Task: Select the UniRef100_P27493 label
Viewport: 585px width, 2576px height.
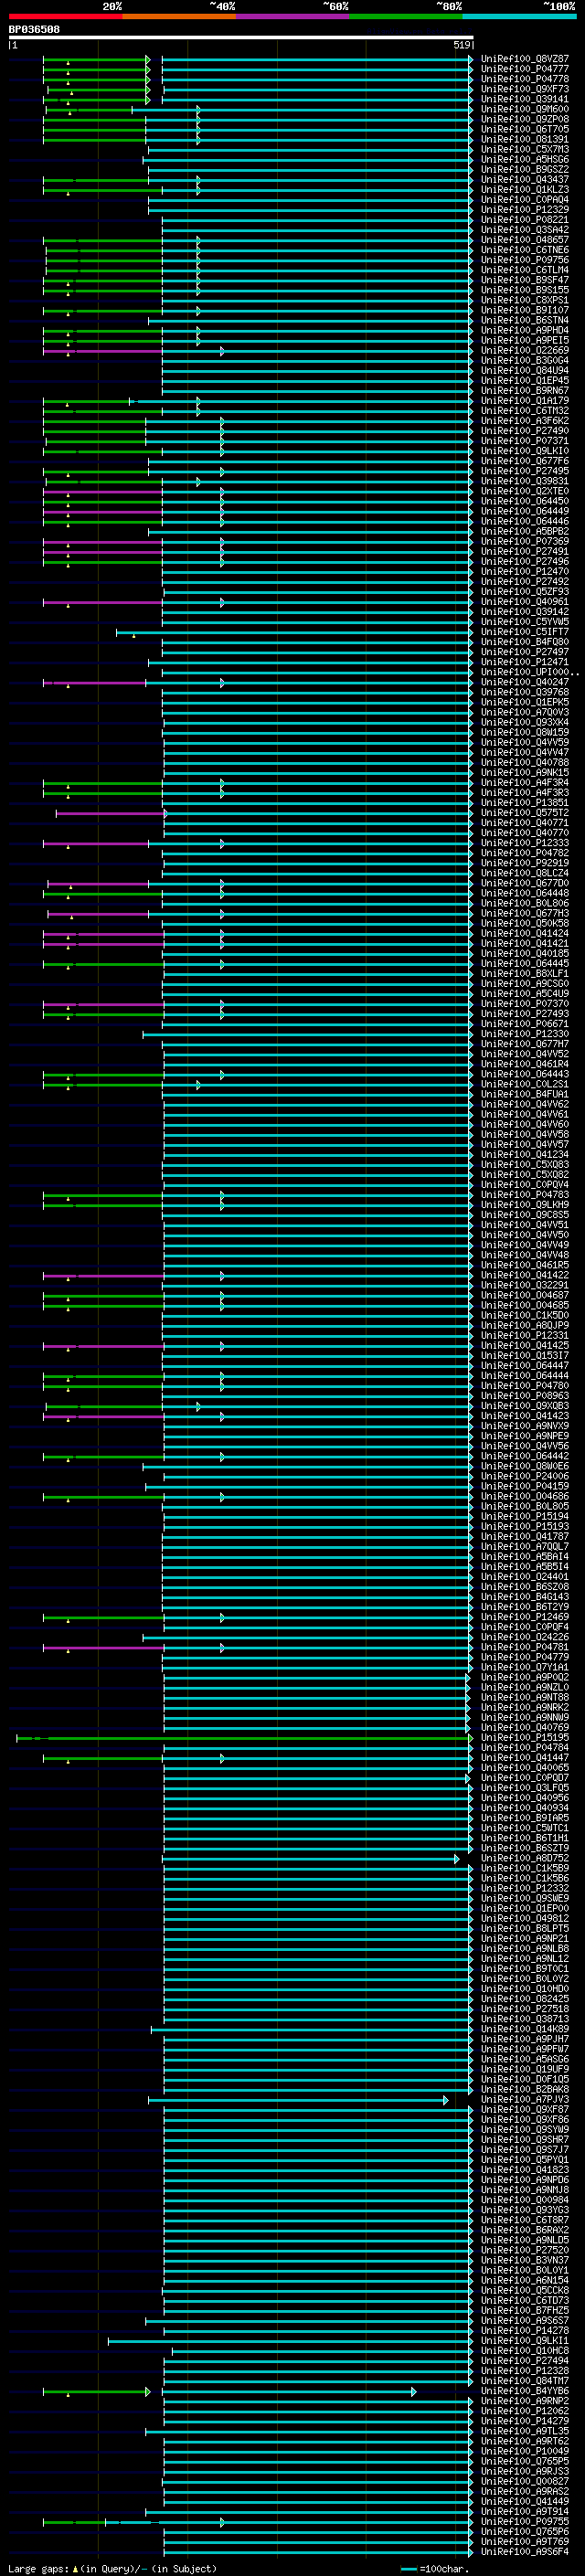Action: pyautogui.click(x=525, y=1014)
